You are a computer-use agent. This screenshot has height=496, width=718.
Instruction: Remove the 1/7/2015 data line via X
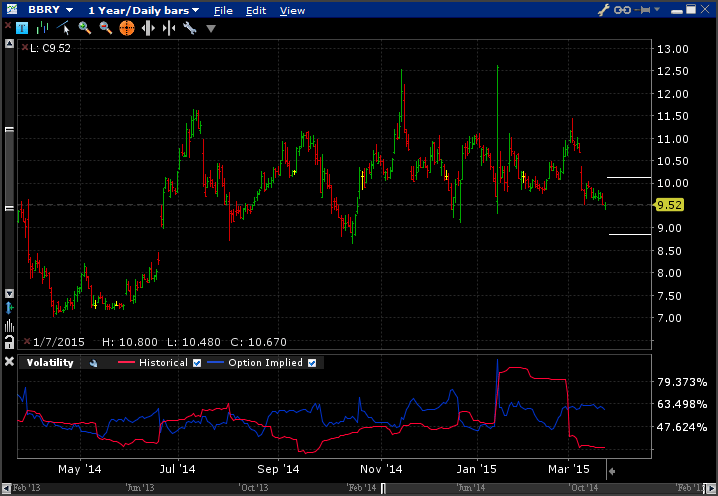27,341
